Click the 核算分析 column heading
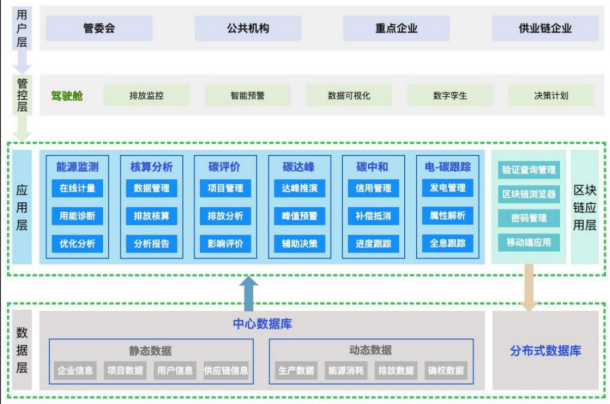This screenshot has width=610, height=404. click(x=151, y=167)
